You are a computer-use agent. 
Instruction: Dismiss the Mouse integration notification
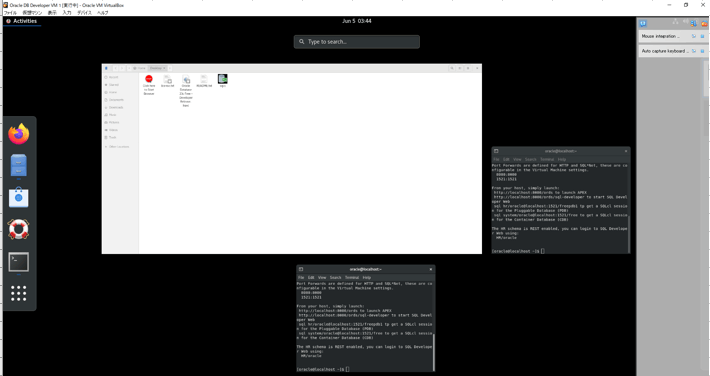pyautogui.click(x=703, y=36)
